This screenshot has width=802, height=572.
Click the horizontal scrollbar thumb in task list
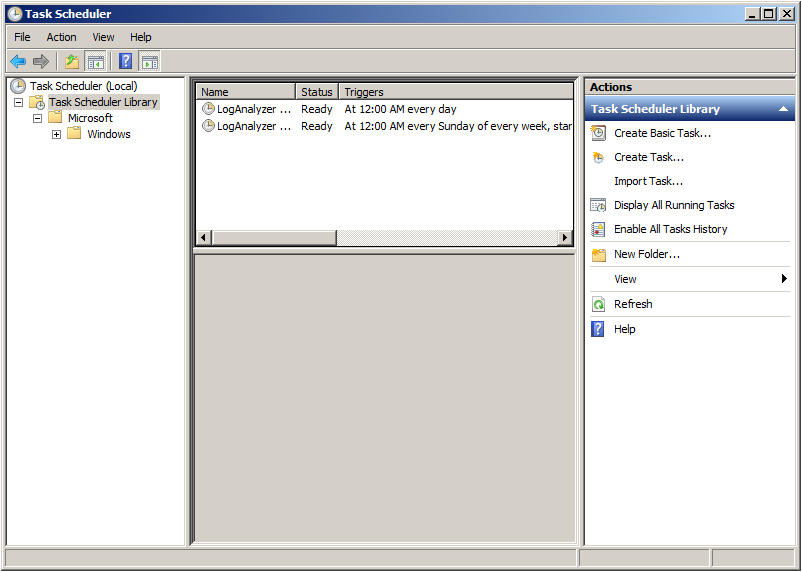pos(274,237)
